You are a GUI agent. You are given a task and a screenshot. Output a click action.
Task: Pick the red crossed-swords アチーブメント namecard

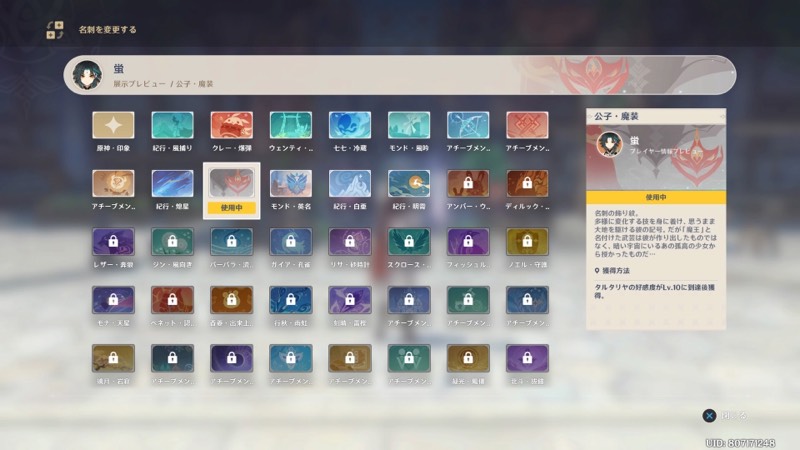[528, 125]
